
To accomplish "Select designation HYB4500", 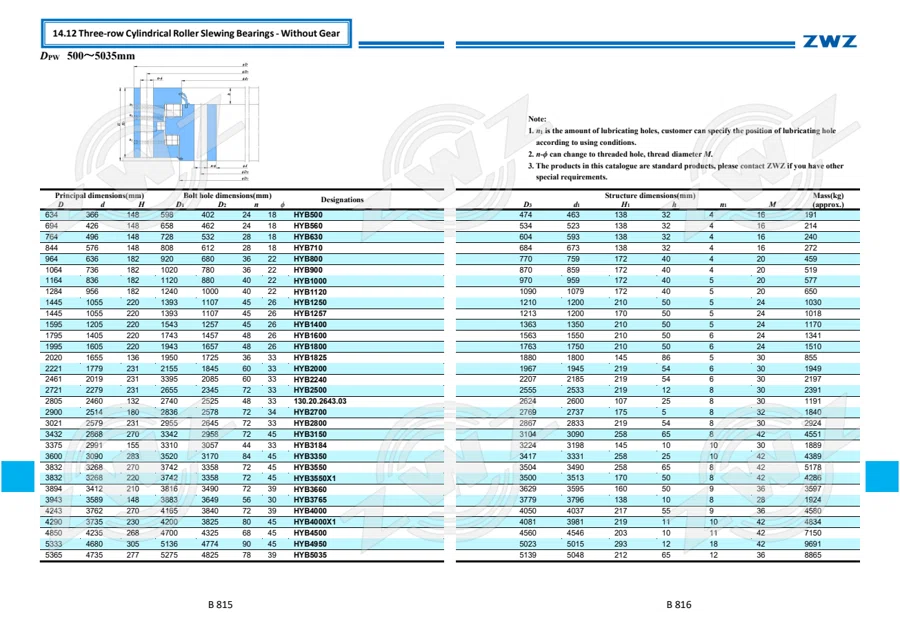I will coord(310,533).
